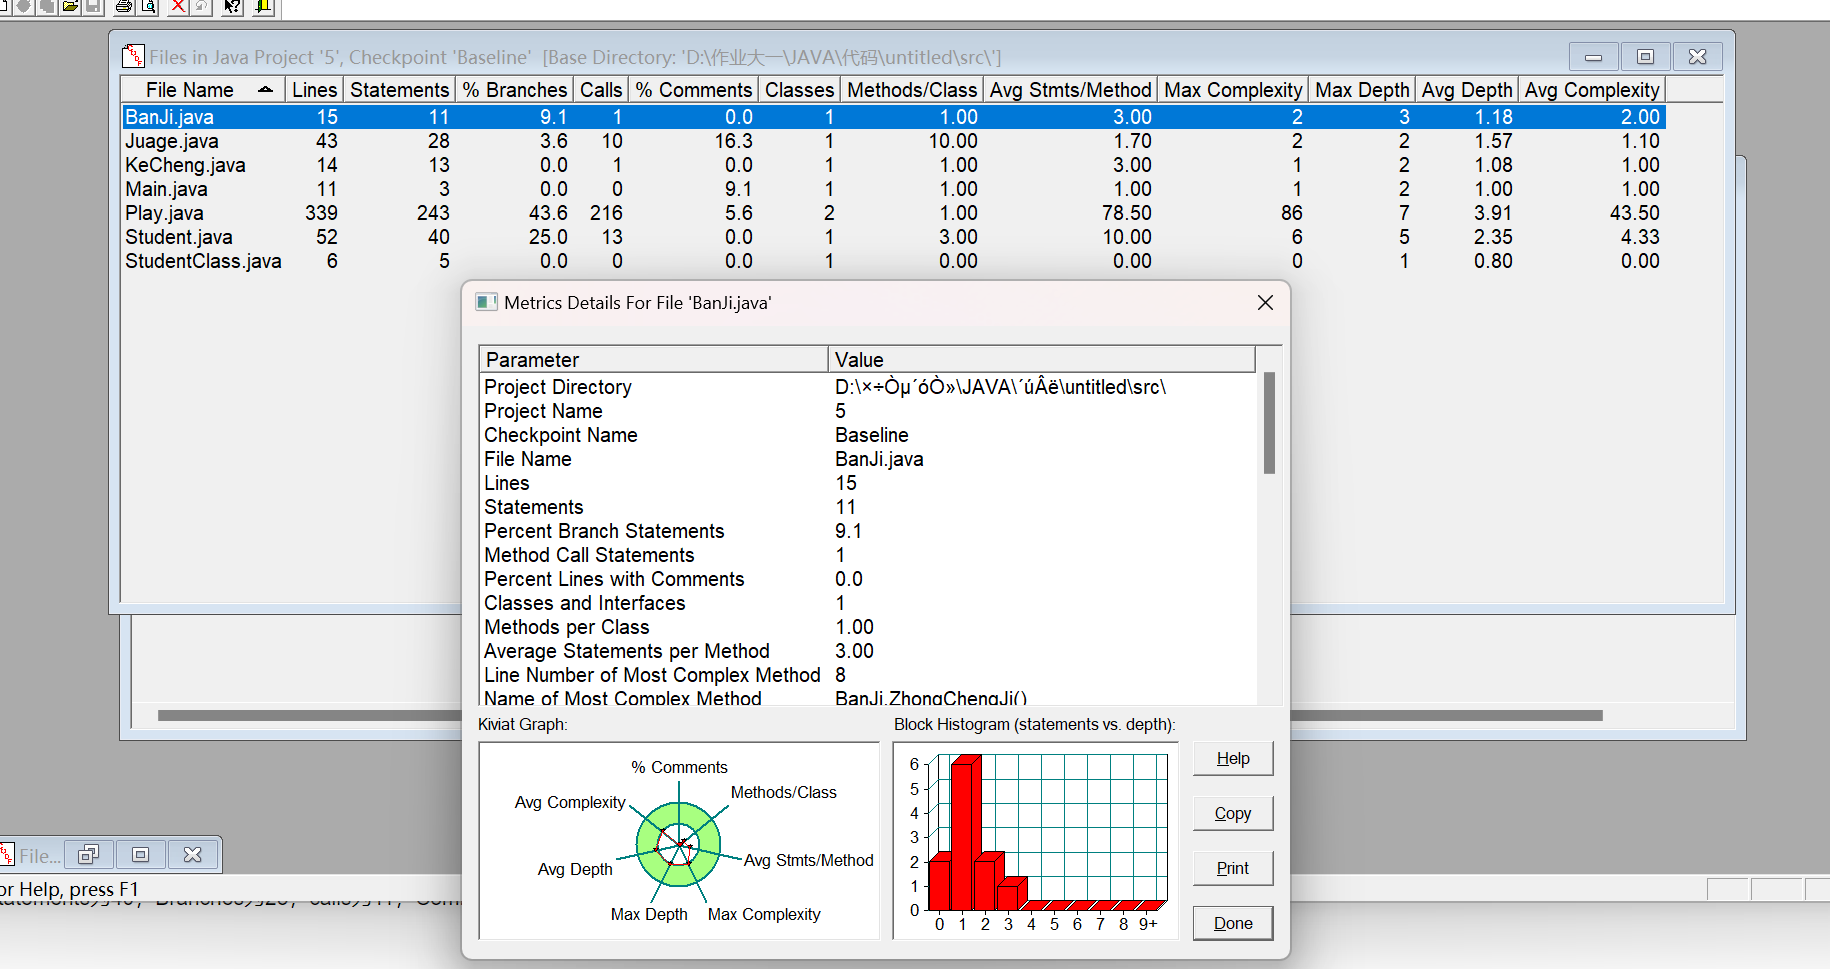The image size is (1830, 969).
Task: Sort by the Statements column header
Action: tap(400, 90)
